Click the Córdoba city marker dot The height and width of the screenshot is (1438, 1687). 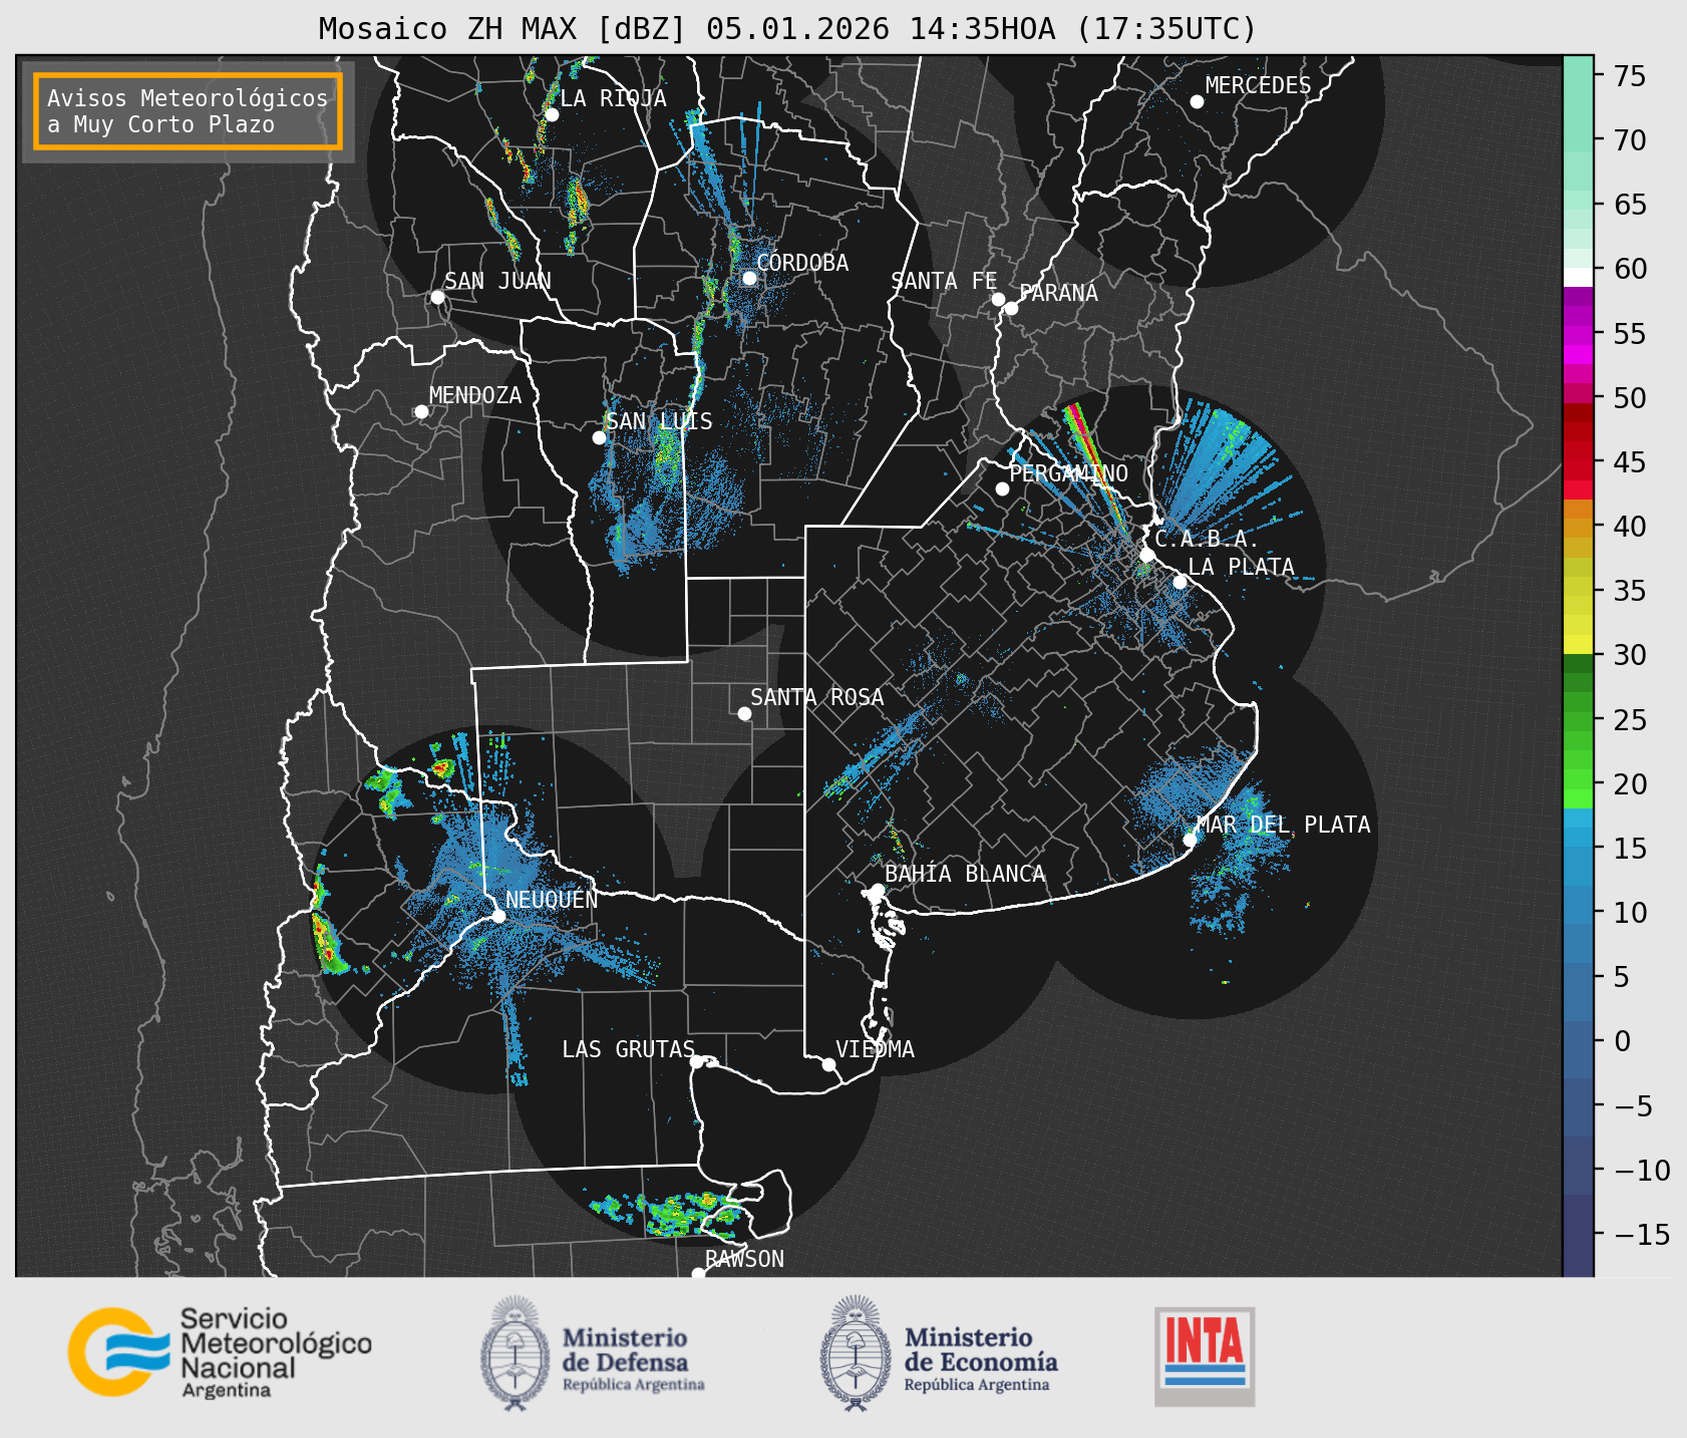tap(749, 278)
